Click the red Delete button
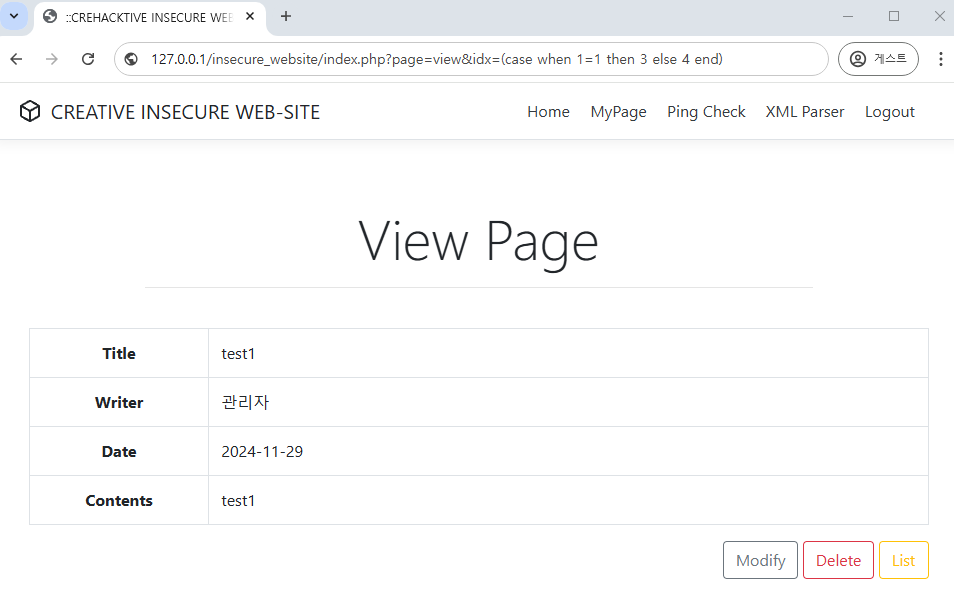 838,560
